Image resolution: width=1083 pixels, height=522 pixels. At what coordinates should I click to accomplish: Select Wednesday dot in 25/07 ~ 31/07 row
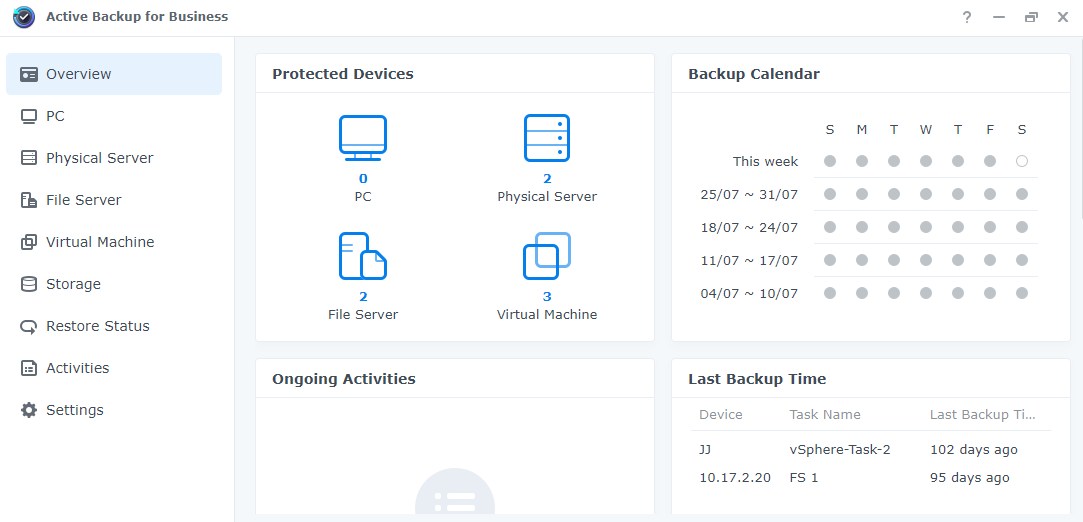click(x=926, y=194)
